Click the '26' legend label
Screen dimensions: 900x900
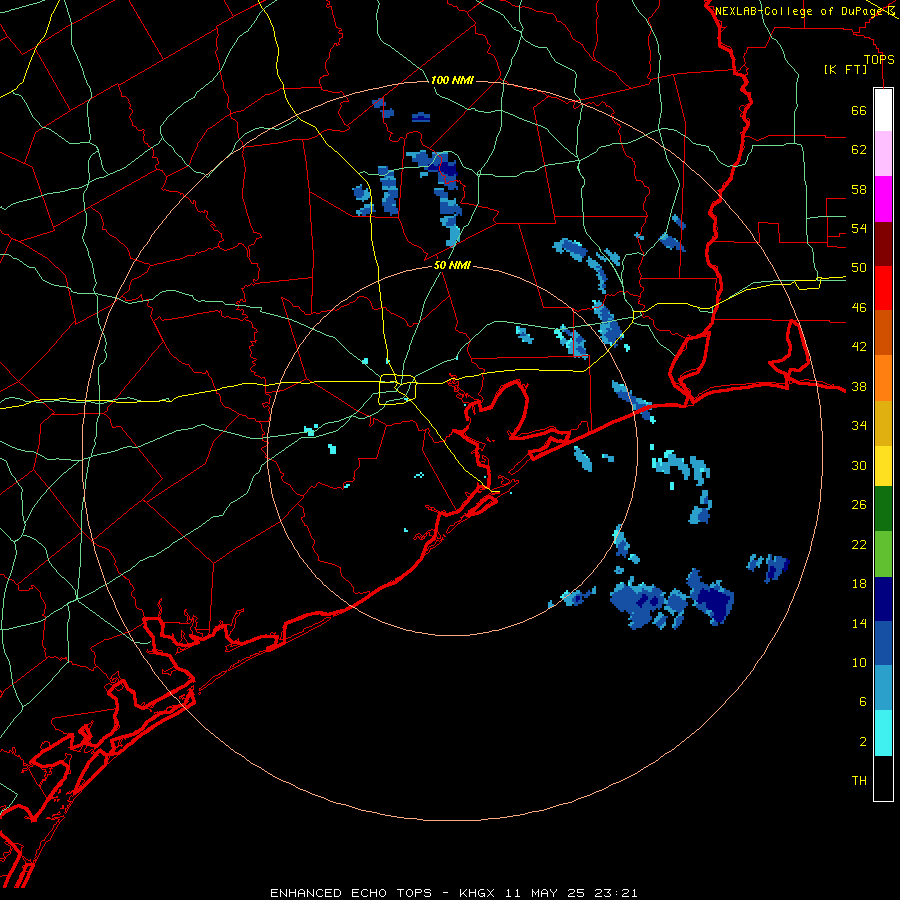tap(859, 505)
